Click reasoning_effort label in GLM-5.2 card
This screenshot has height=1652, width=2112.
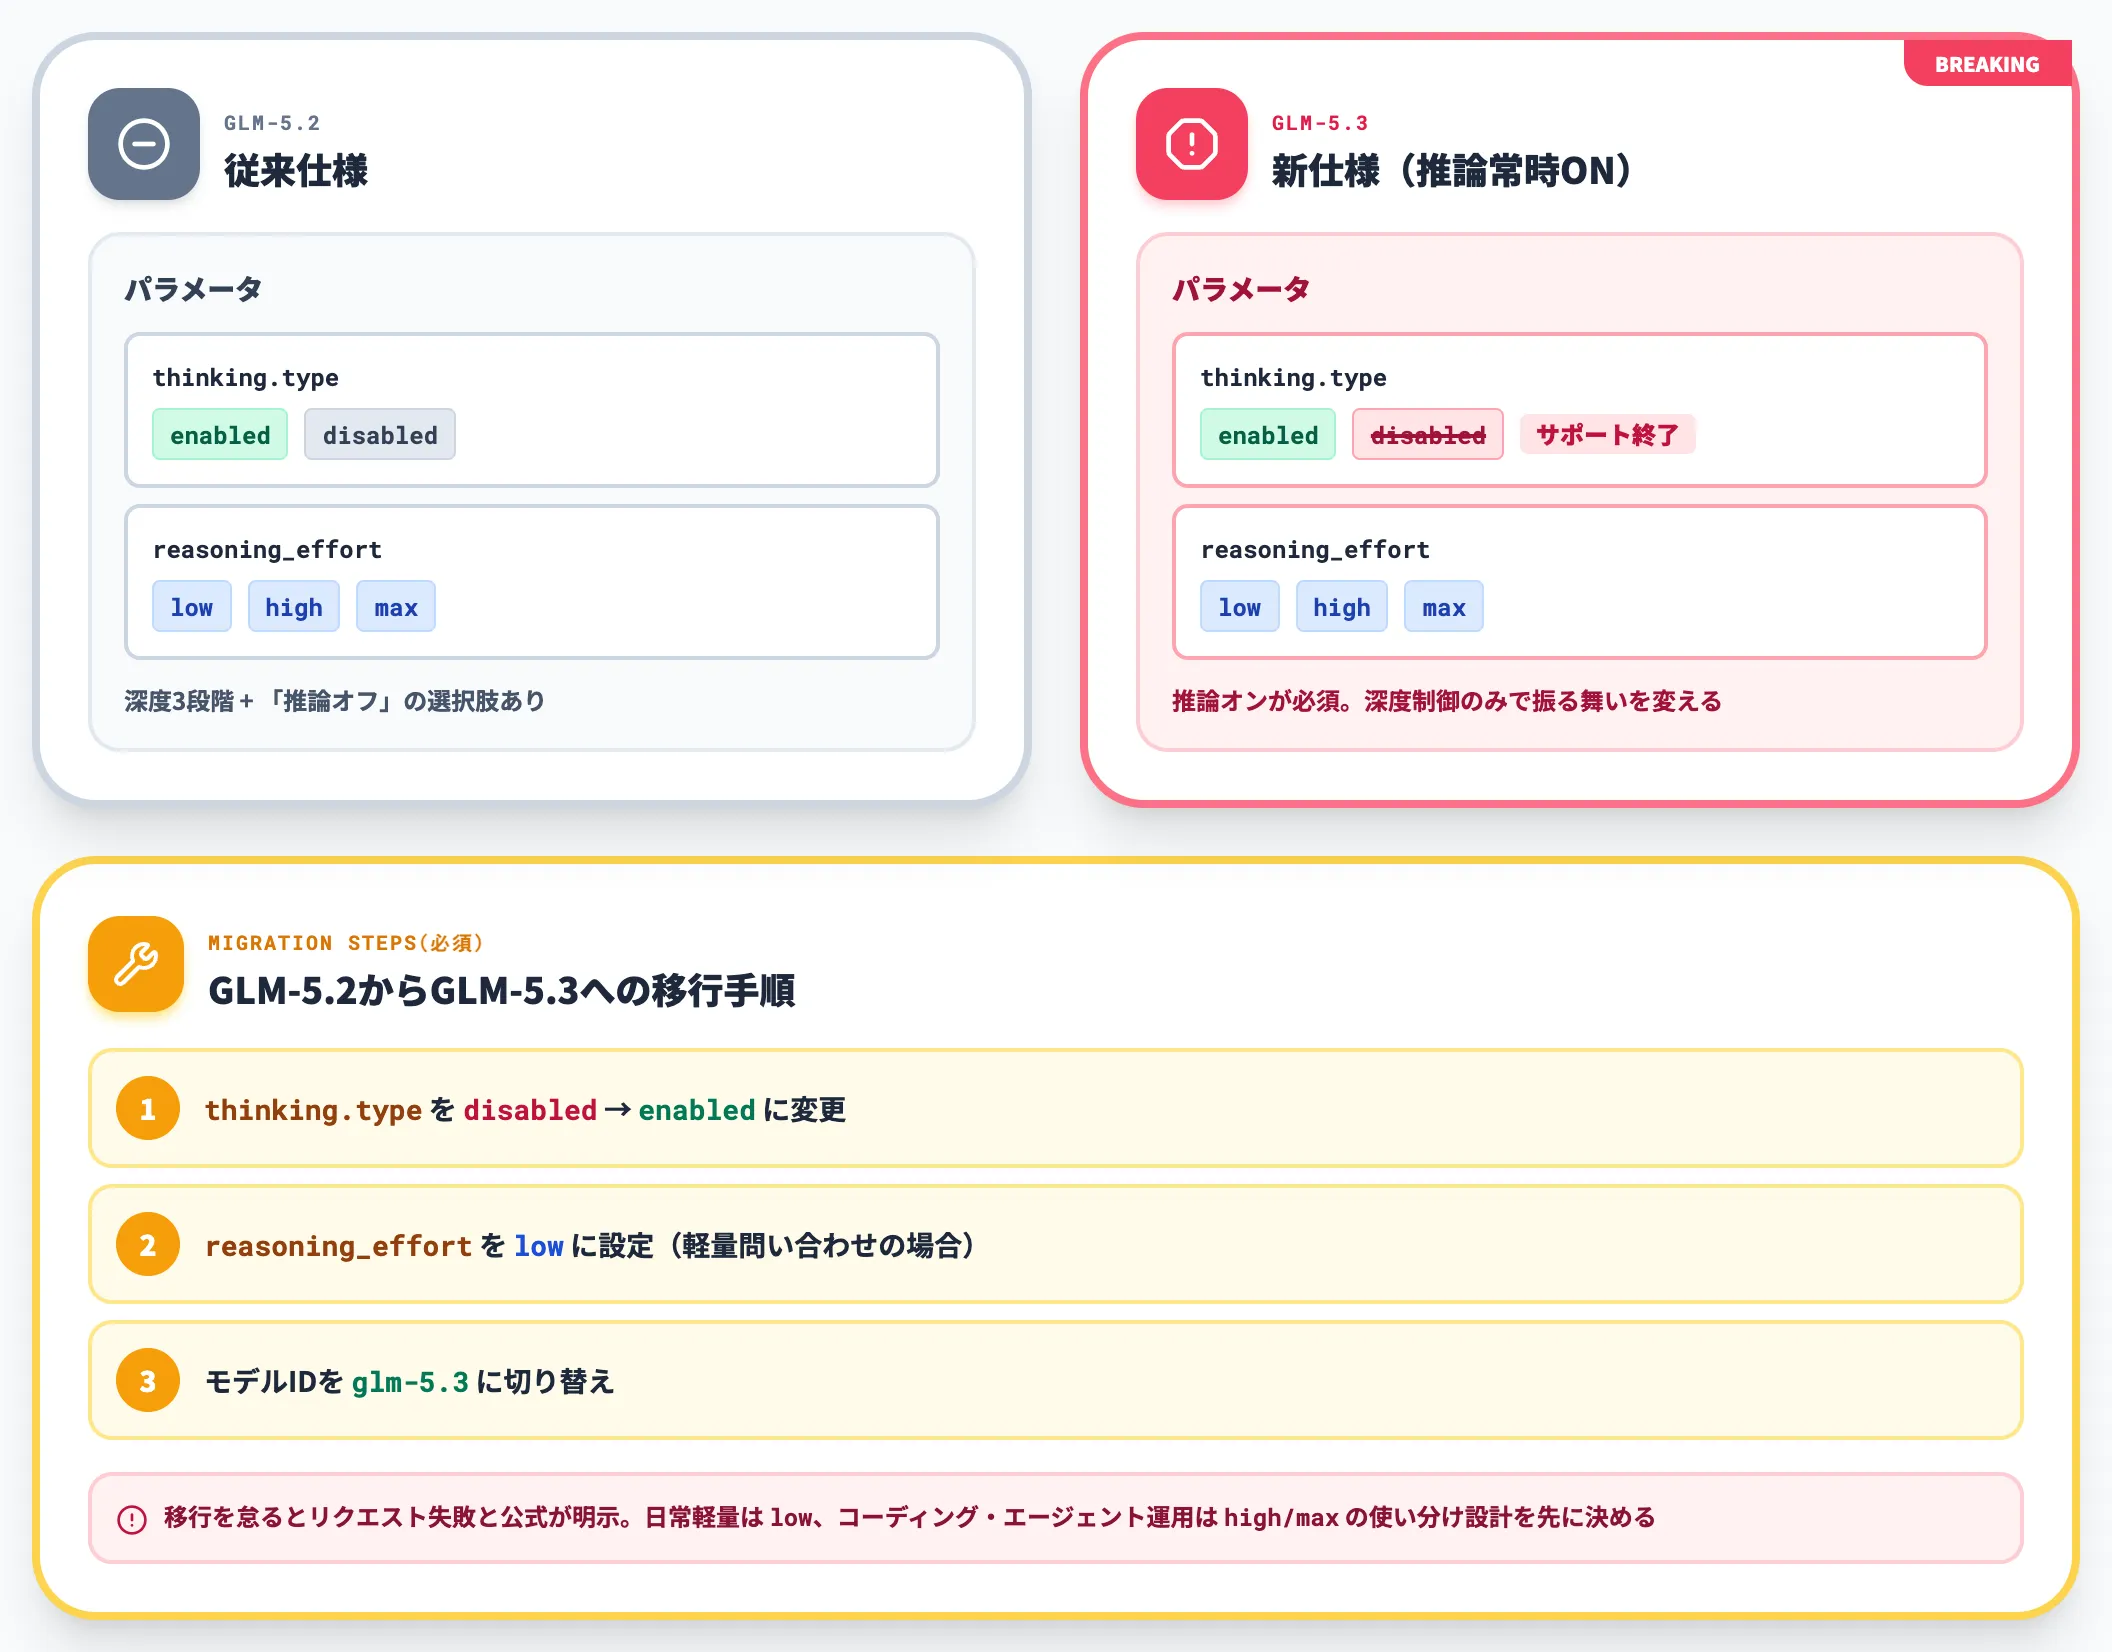267,549
